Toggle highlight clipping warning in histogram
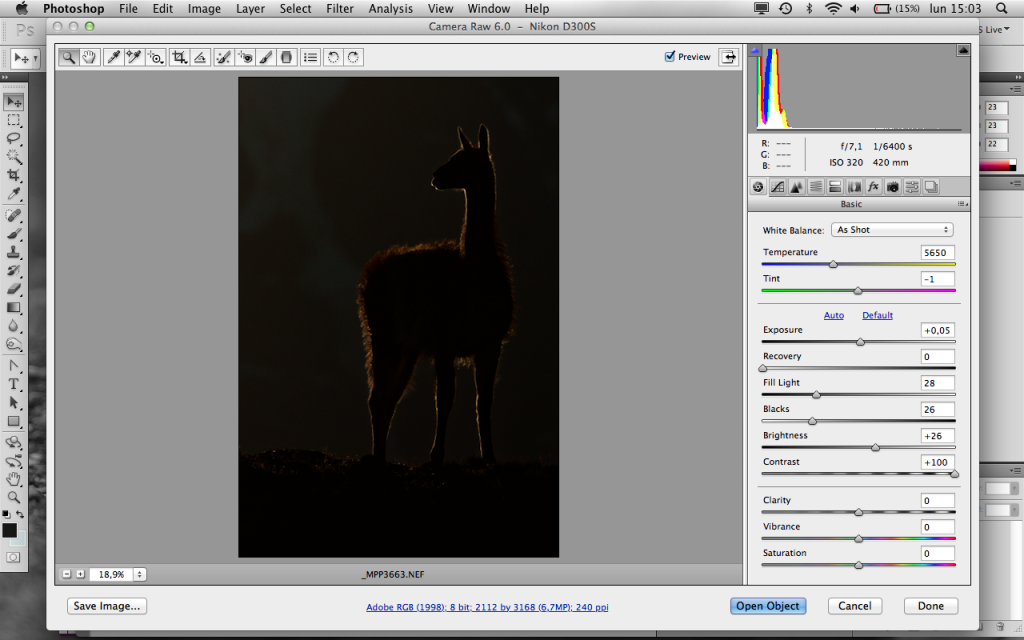This screenshot has width=1024, height=640. [x=963, y=50]
